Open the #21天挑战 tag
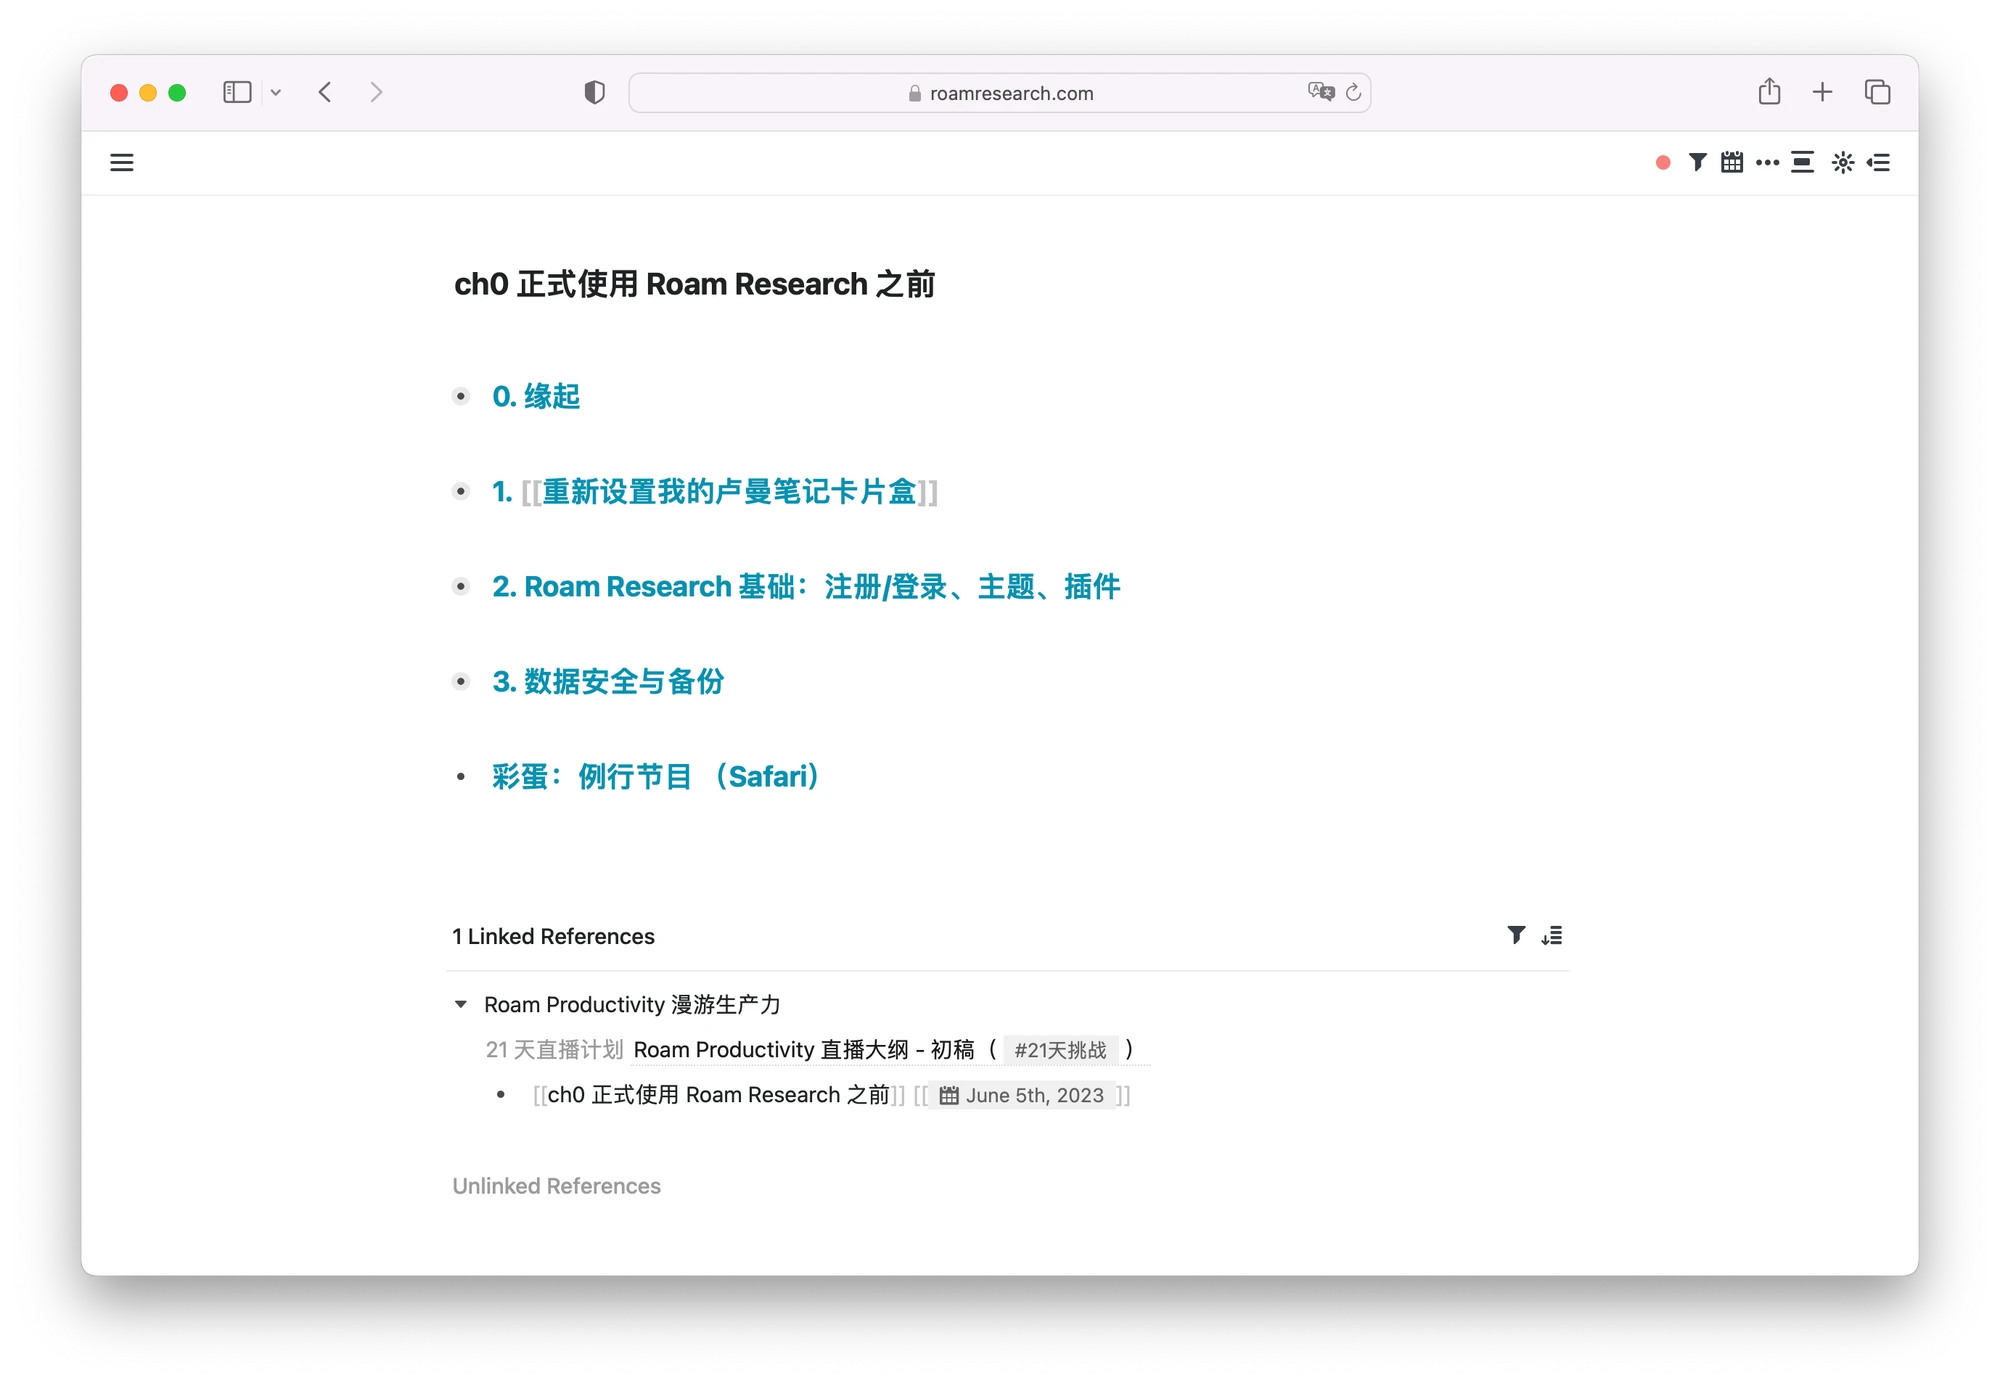Screen dimensions: 2000x1383 pyautogui.click(x=1060, y=1050)
